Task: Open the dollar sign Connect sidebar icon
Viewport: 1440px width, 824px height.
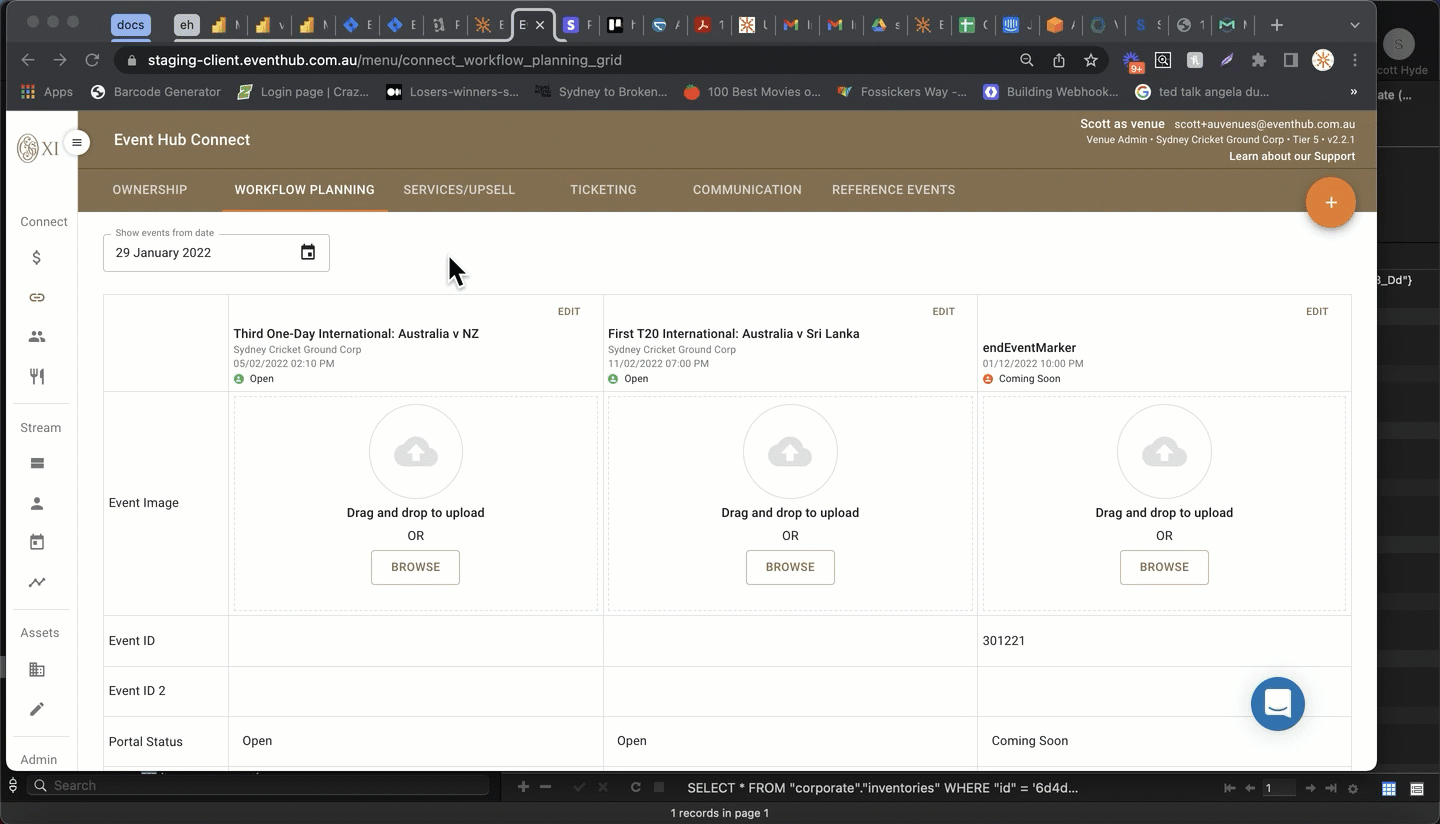Action: pyautogui.click(x=37, y=258)
